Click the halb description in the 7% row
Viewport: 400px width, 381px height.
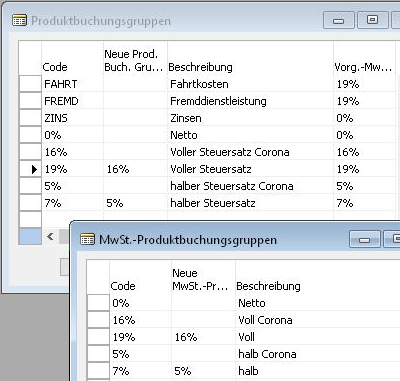[248, 371]
